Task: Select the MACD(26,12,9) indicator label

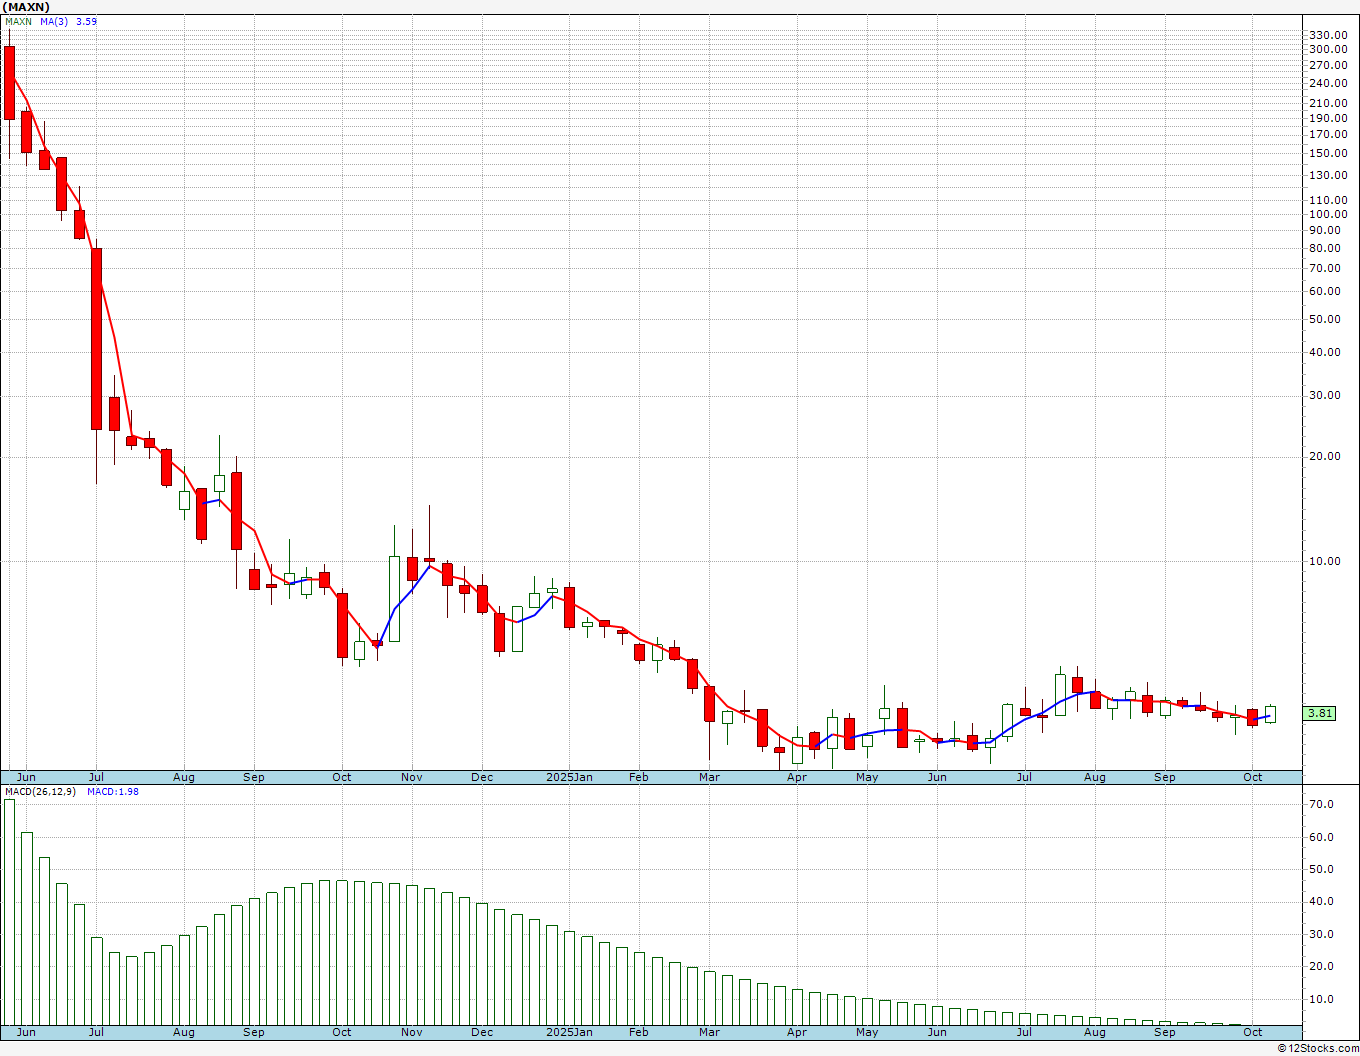Action: coord(40,792)
